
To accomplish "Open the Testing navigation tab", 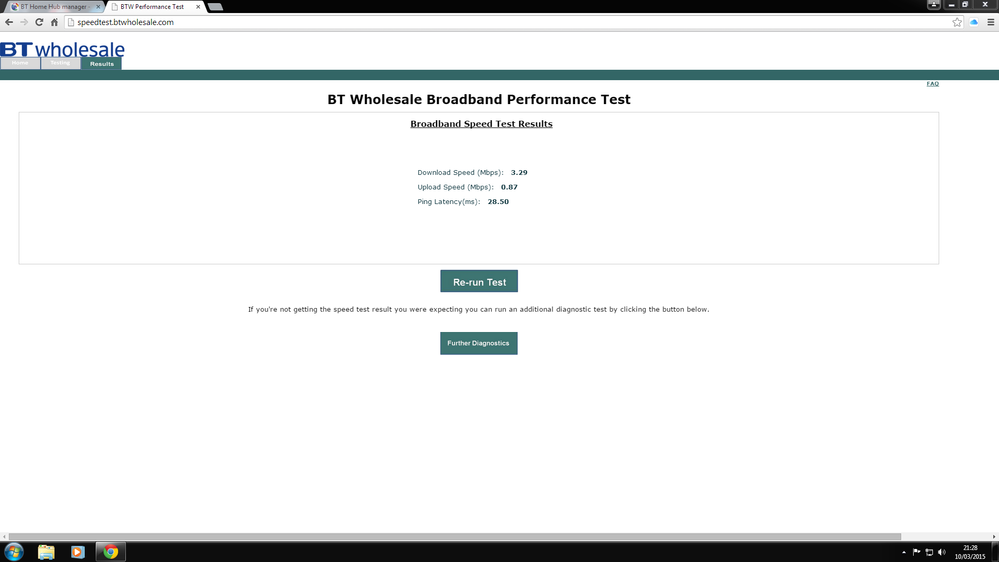I will coord(61,63).
